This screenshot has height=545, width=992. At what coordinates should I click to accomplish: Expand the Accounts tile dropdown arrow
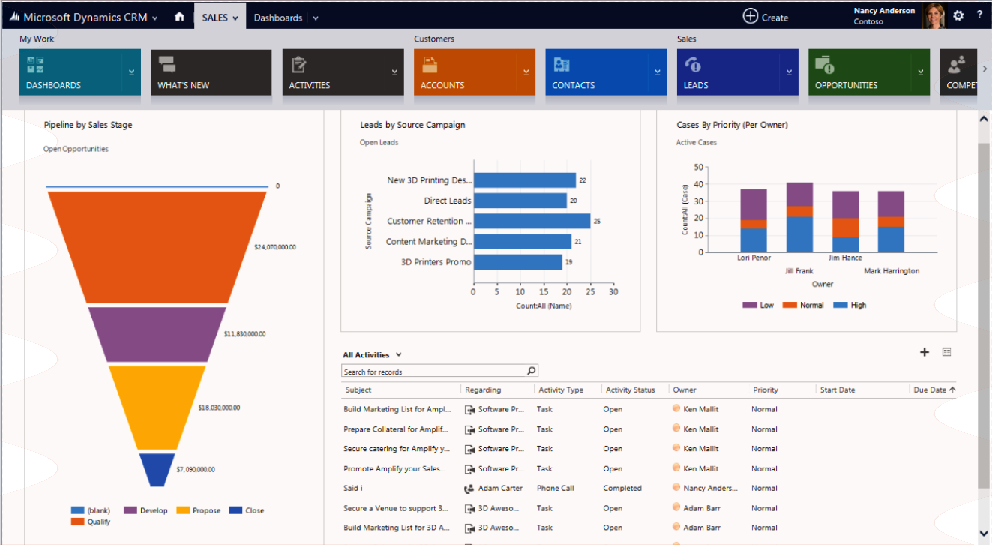coord(526,72)
